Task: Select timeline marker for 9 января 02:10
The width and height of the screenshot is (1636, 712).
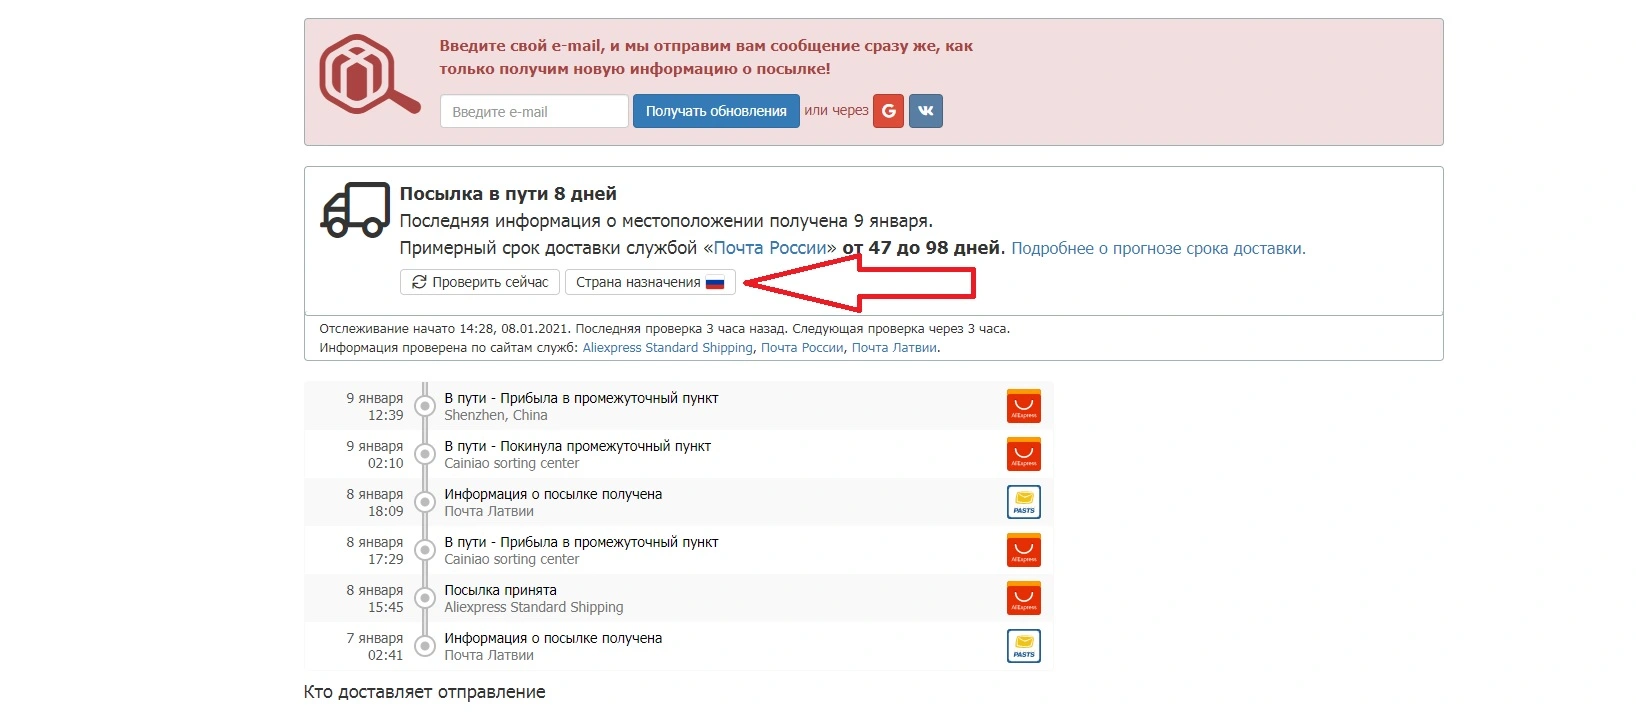Action: coord(425,454)
